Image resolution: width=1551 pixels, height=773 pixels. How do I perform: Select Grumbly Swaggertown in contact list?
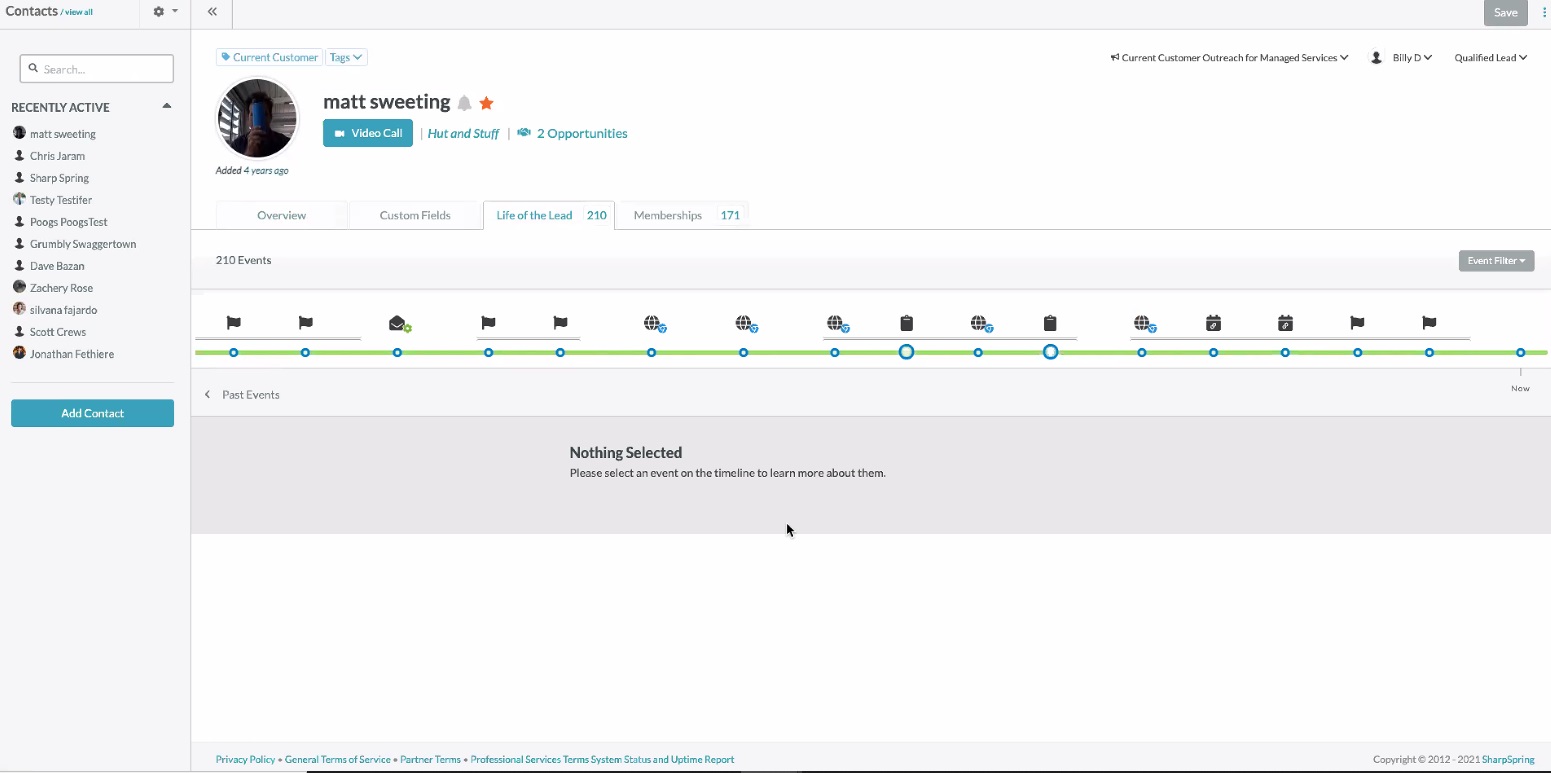pyautogui.click(x=83, y=244)
